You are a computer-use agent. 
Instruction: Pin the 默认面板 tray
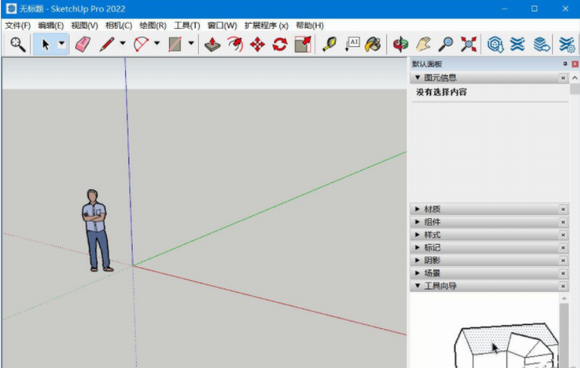(565, 64)
